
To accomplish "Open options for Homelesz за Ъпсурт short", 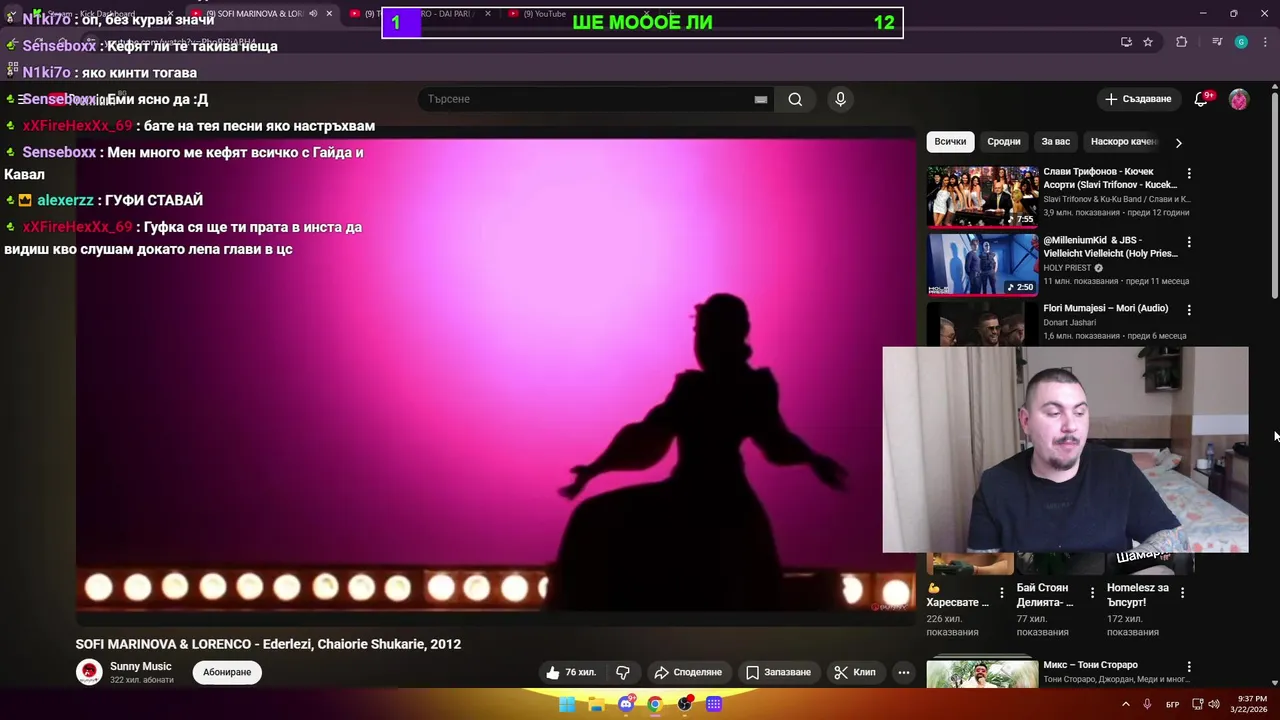I will pyautogui.click(x=1182, y=593).
